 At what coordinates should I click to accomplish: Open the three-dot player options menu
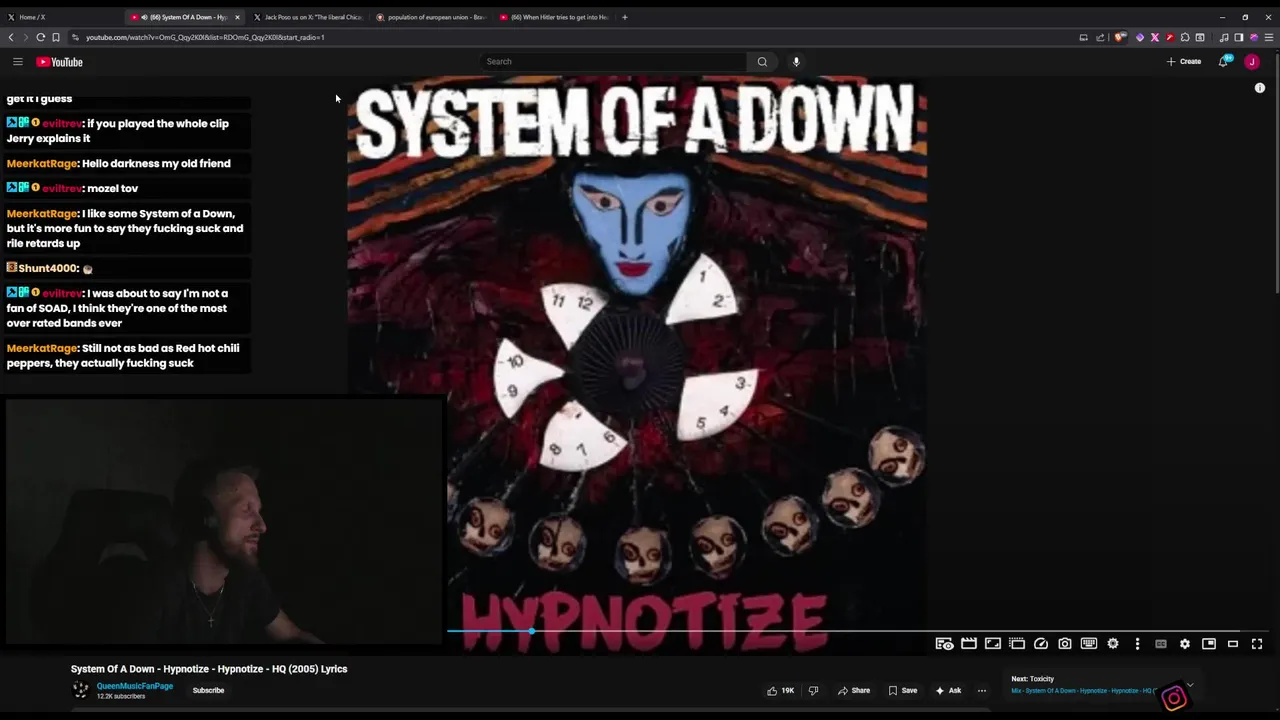click(1137, 644)
